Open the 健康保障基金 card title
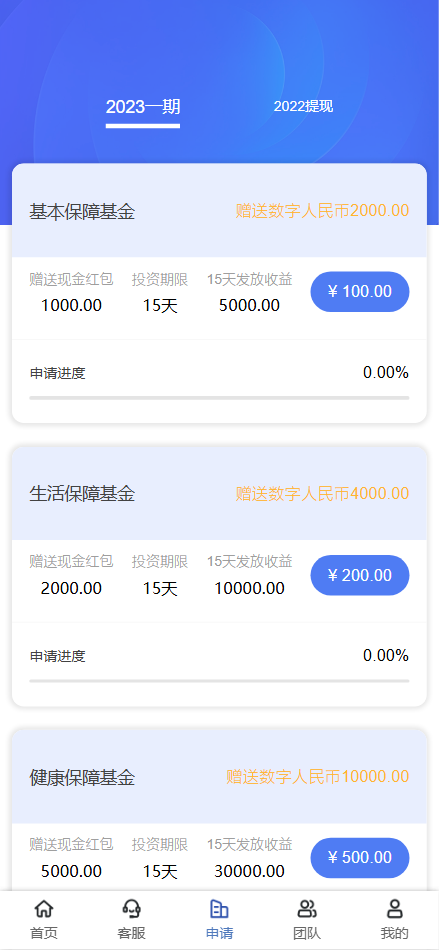The width and height of the screenshot is (440, 950). pyautogui.click(x=82, y=777)
